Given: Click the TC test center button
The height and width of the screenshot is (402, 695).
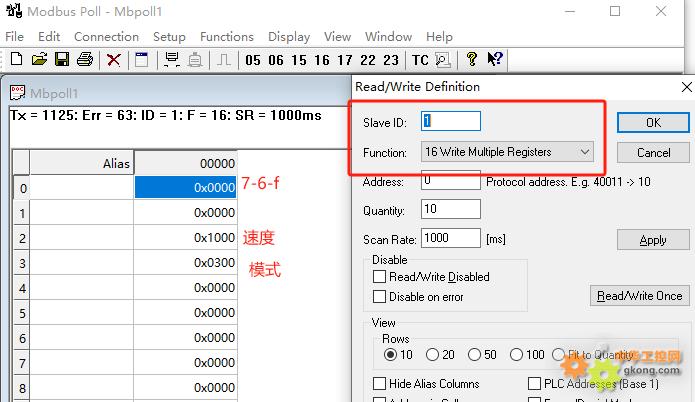Looking at the screenshot, I should coord(420,60).
